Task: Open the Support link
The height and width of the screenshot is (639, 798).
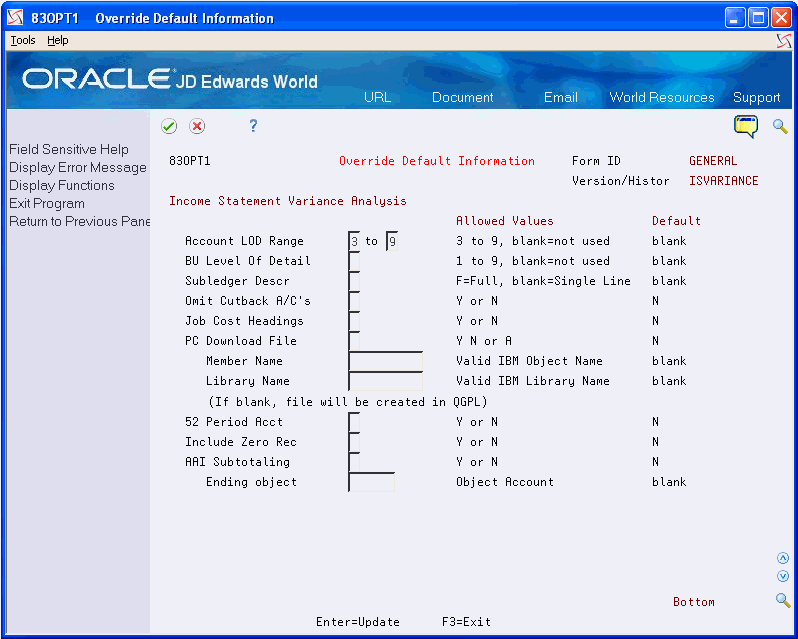Action: [x=756, y=97]
